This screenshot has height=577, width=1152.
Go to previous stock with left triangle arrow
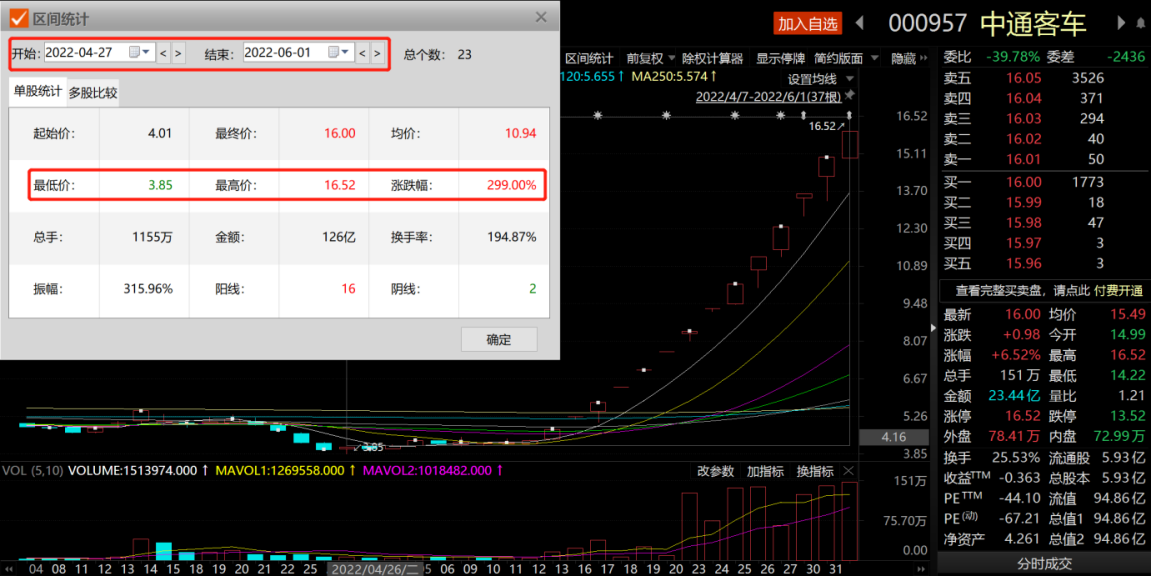pyautogui.click(x=860, y=23)
